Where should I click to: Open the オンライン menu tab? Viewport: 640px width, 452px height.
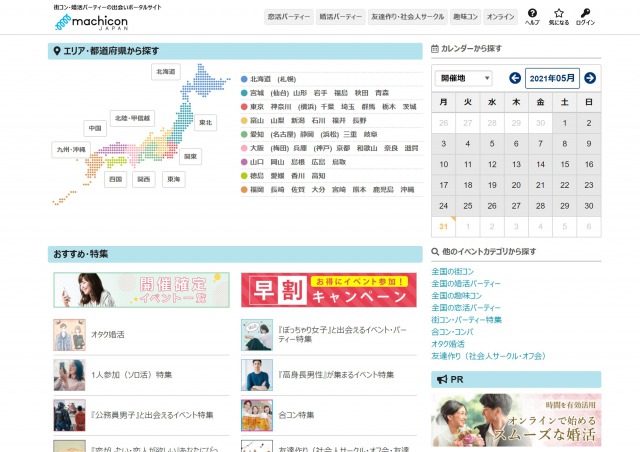(x=500, y=17)
